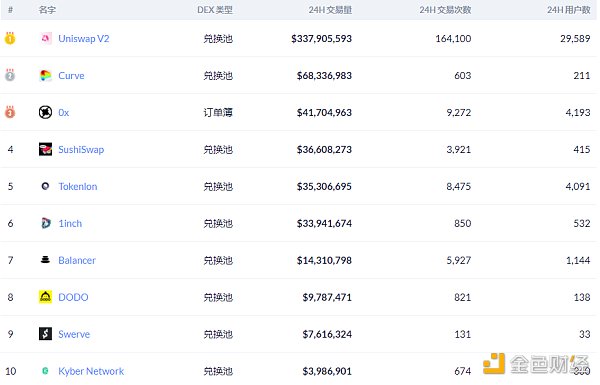Sort by 24H 交易量 column header
This screenshot has height=385, width=600.
[x=330, y=10]
